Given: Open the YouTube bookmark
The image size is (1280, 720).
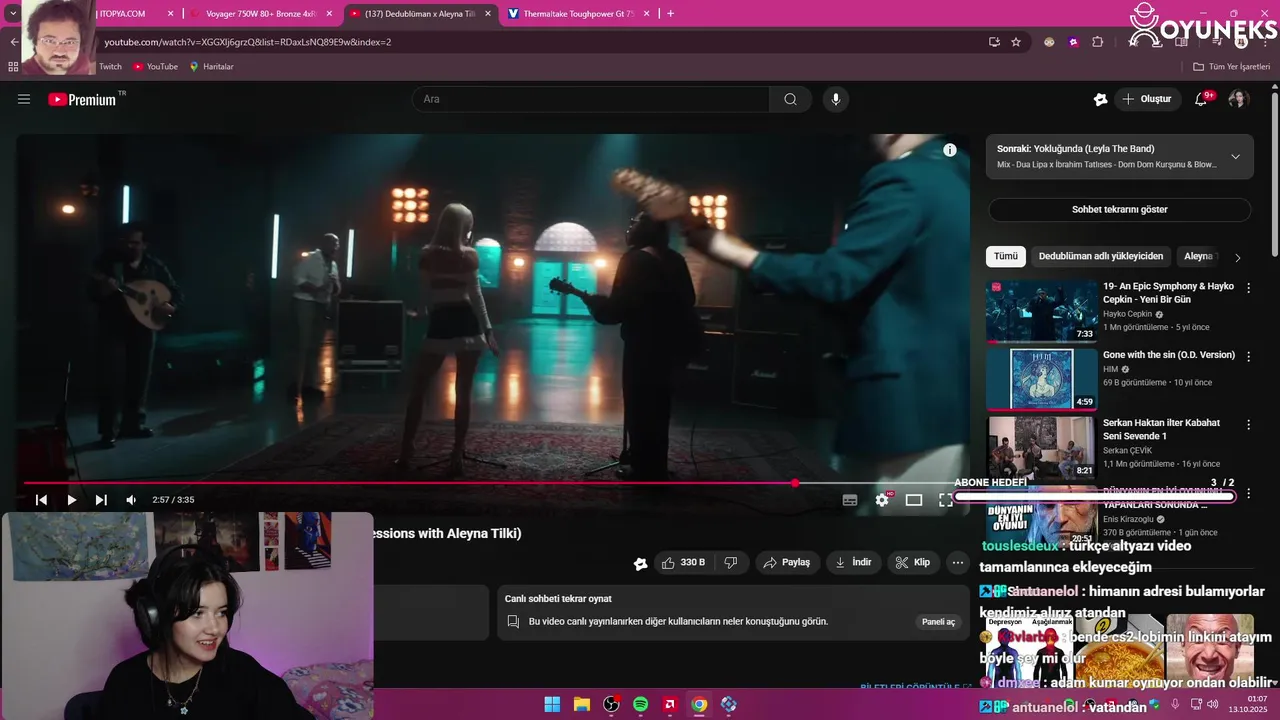Looking at the screenshot, I should [x=155, y=67].
